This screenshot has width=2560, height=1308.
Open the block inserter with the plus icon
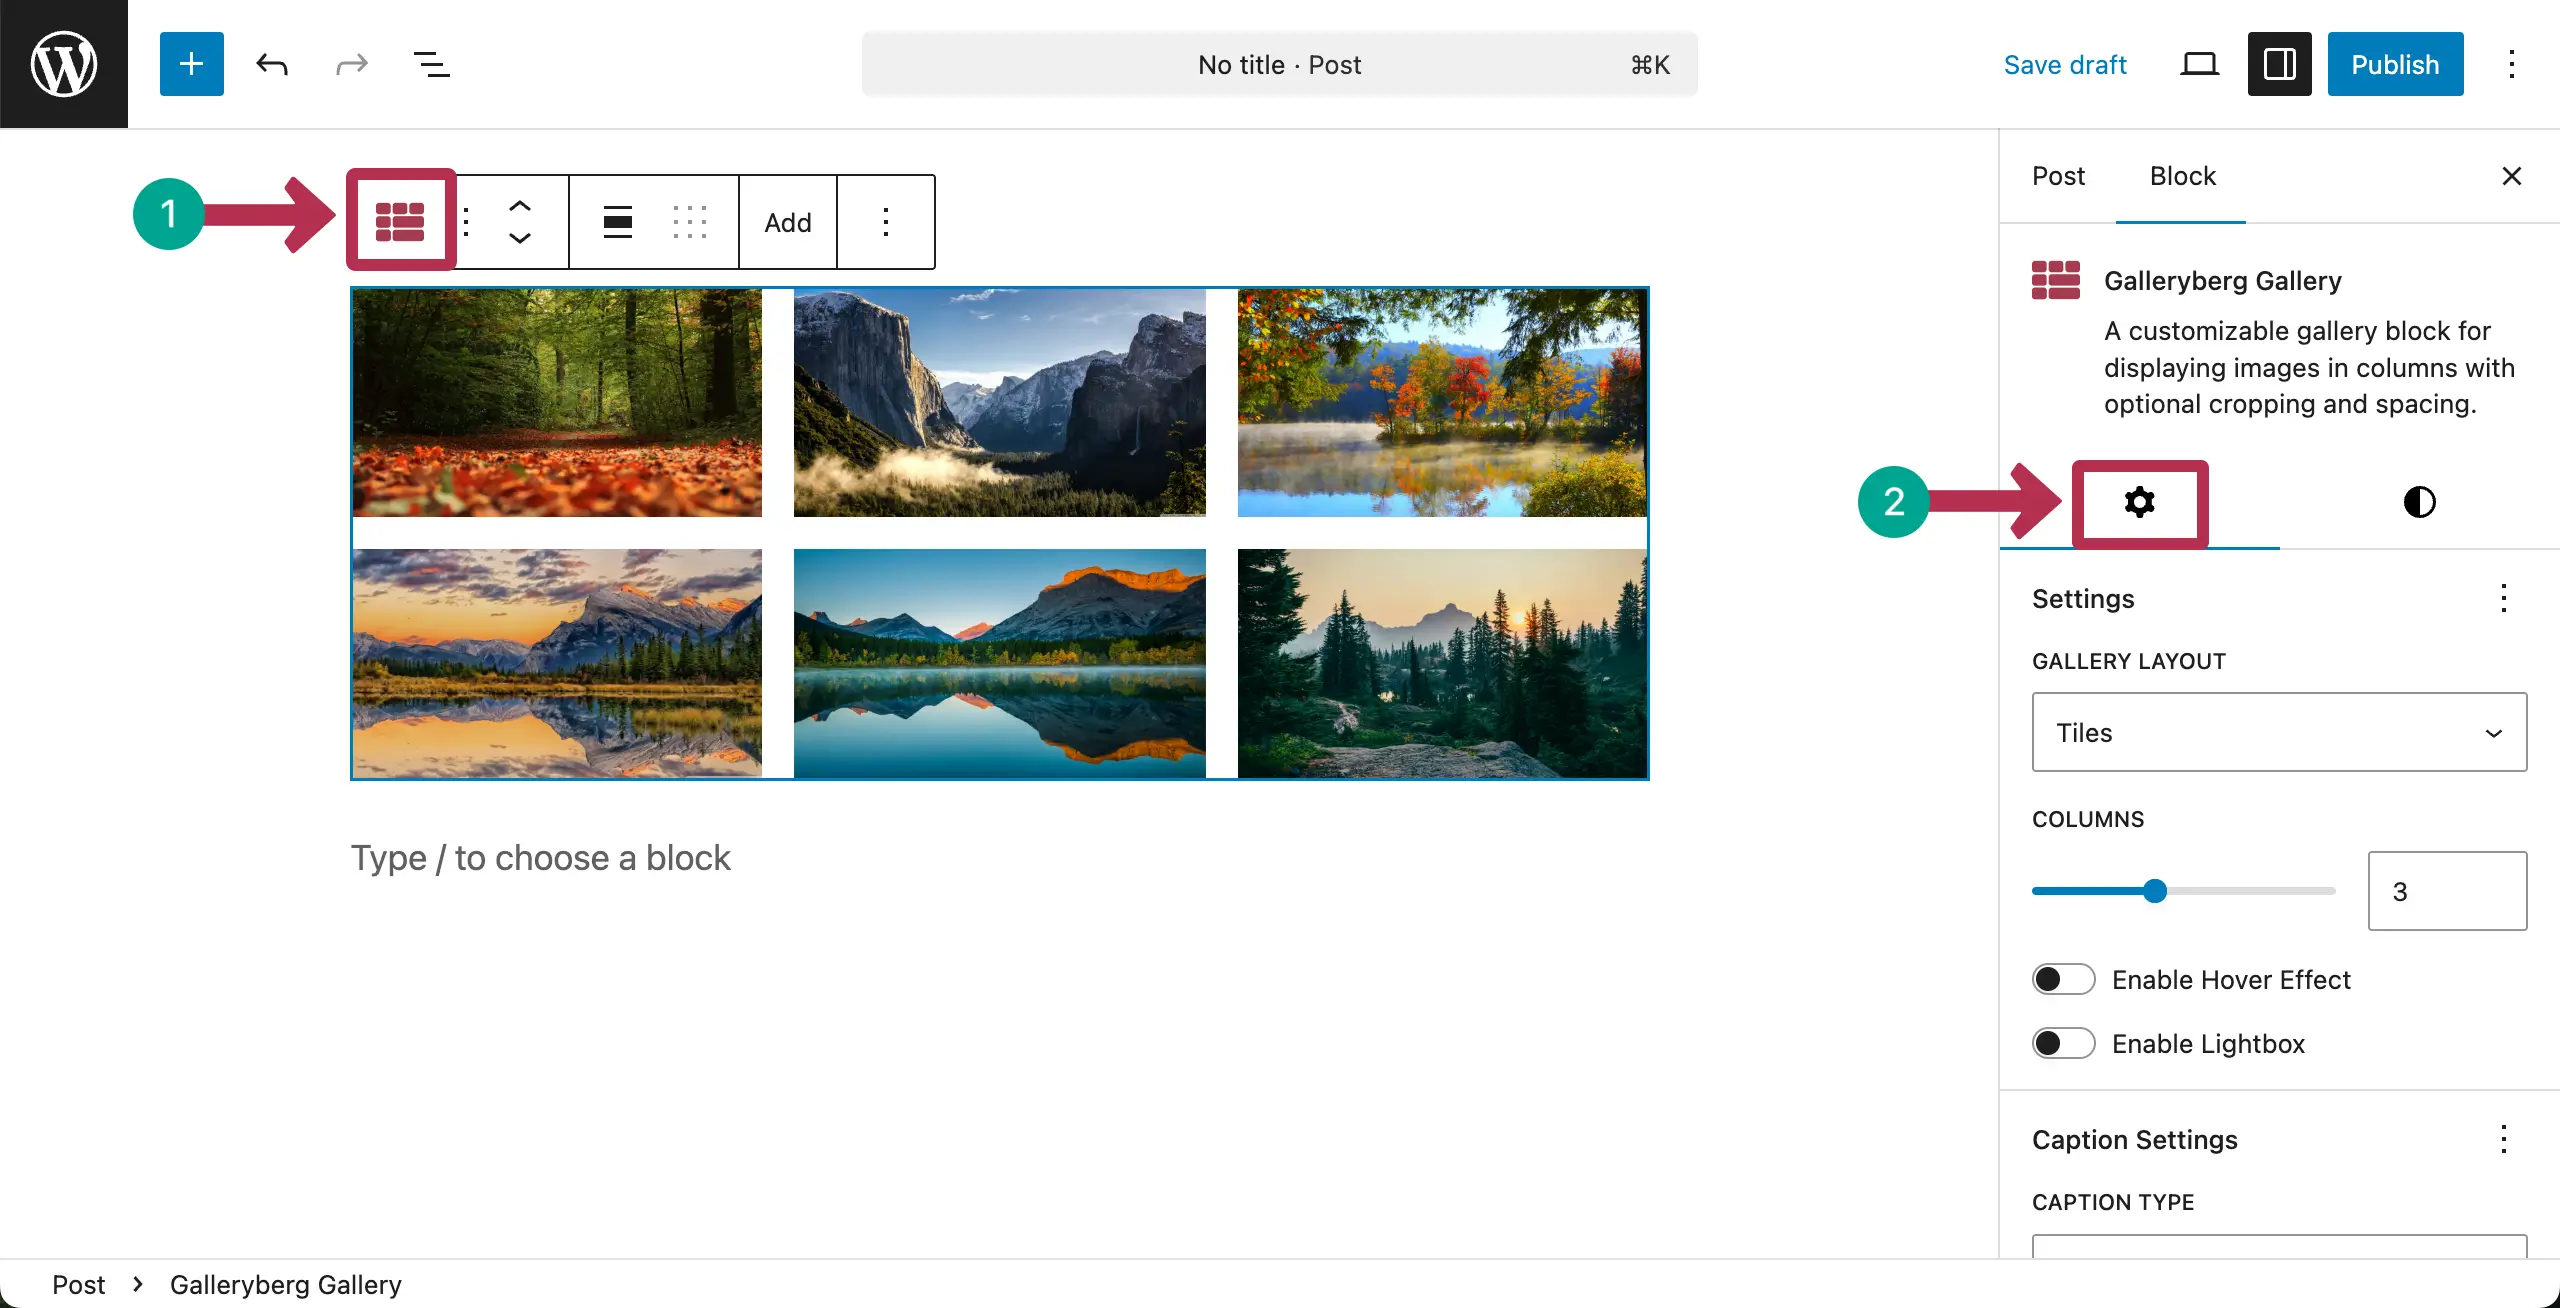click(x=191, y=63)
